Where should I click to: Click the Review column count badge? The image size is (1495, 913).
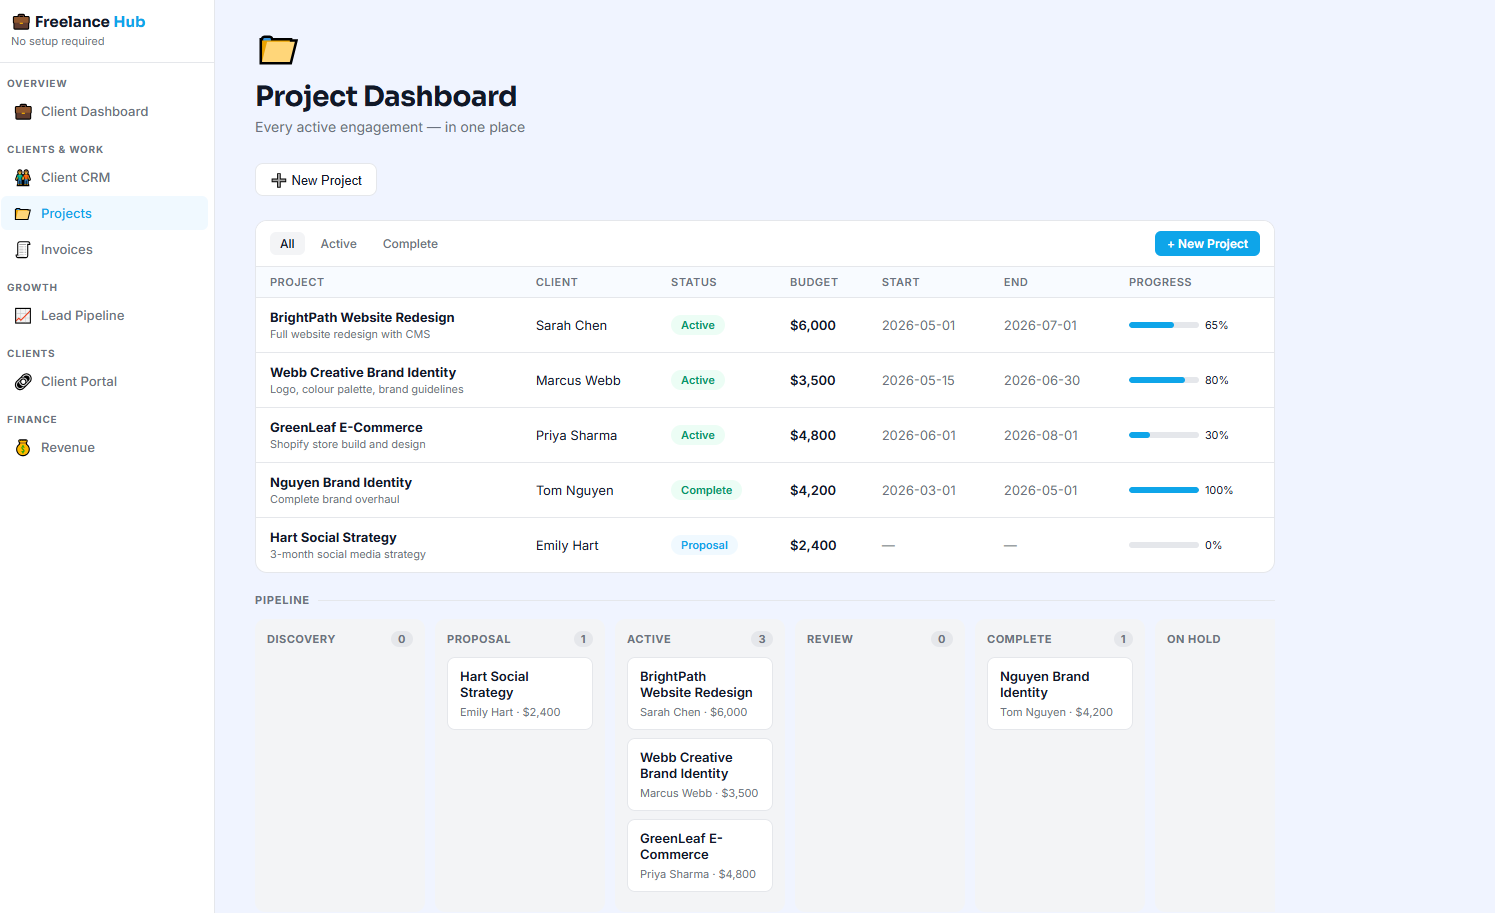[x=942, y=639]
